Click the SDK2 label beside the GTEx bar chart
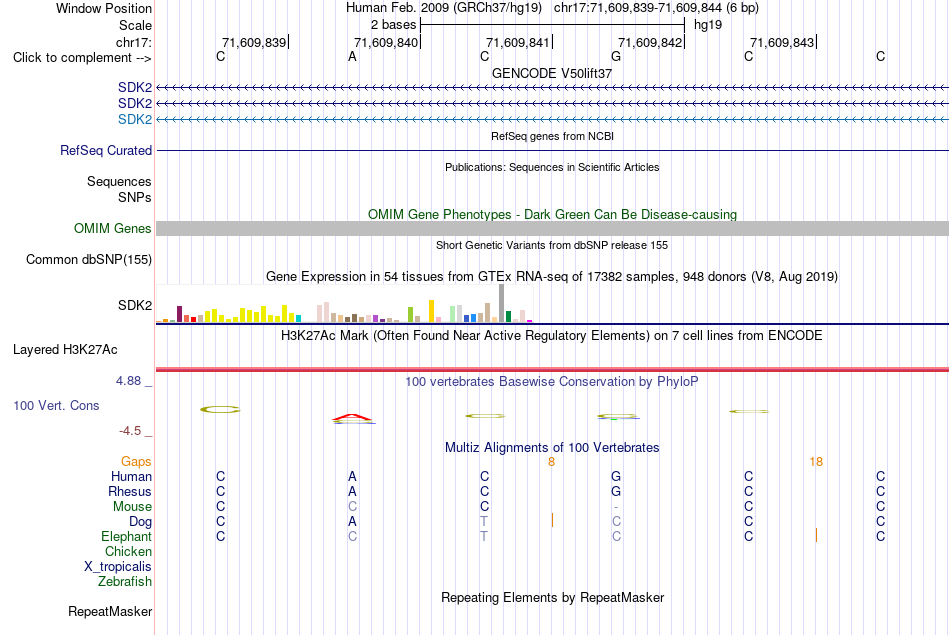The height and width of the screenshot is (635, 950). coord(135,305)
